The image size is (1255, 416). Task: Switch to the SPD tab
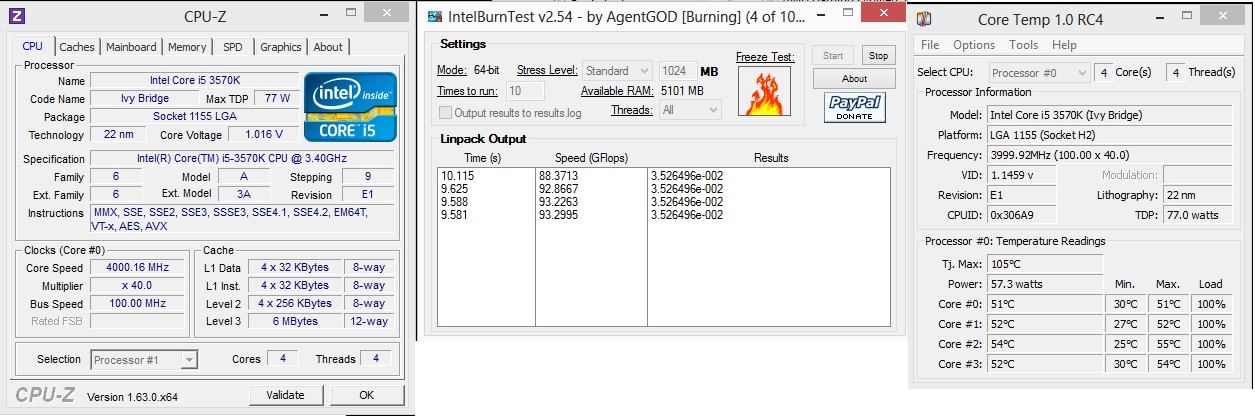coord(233,47)
